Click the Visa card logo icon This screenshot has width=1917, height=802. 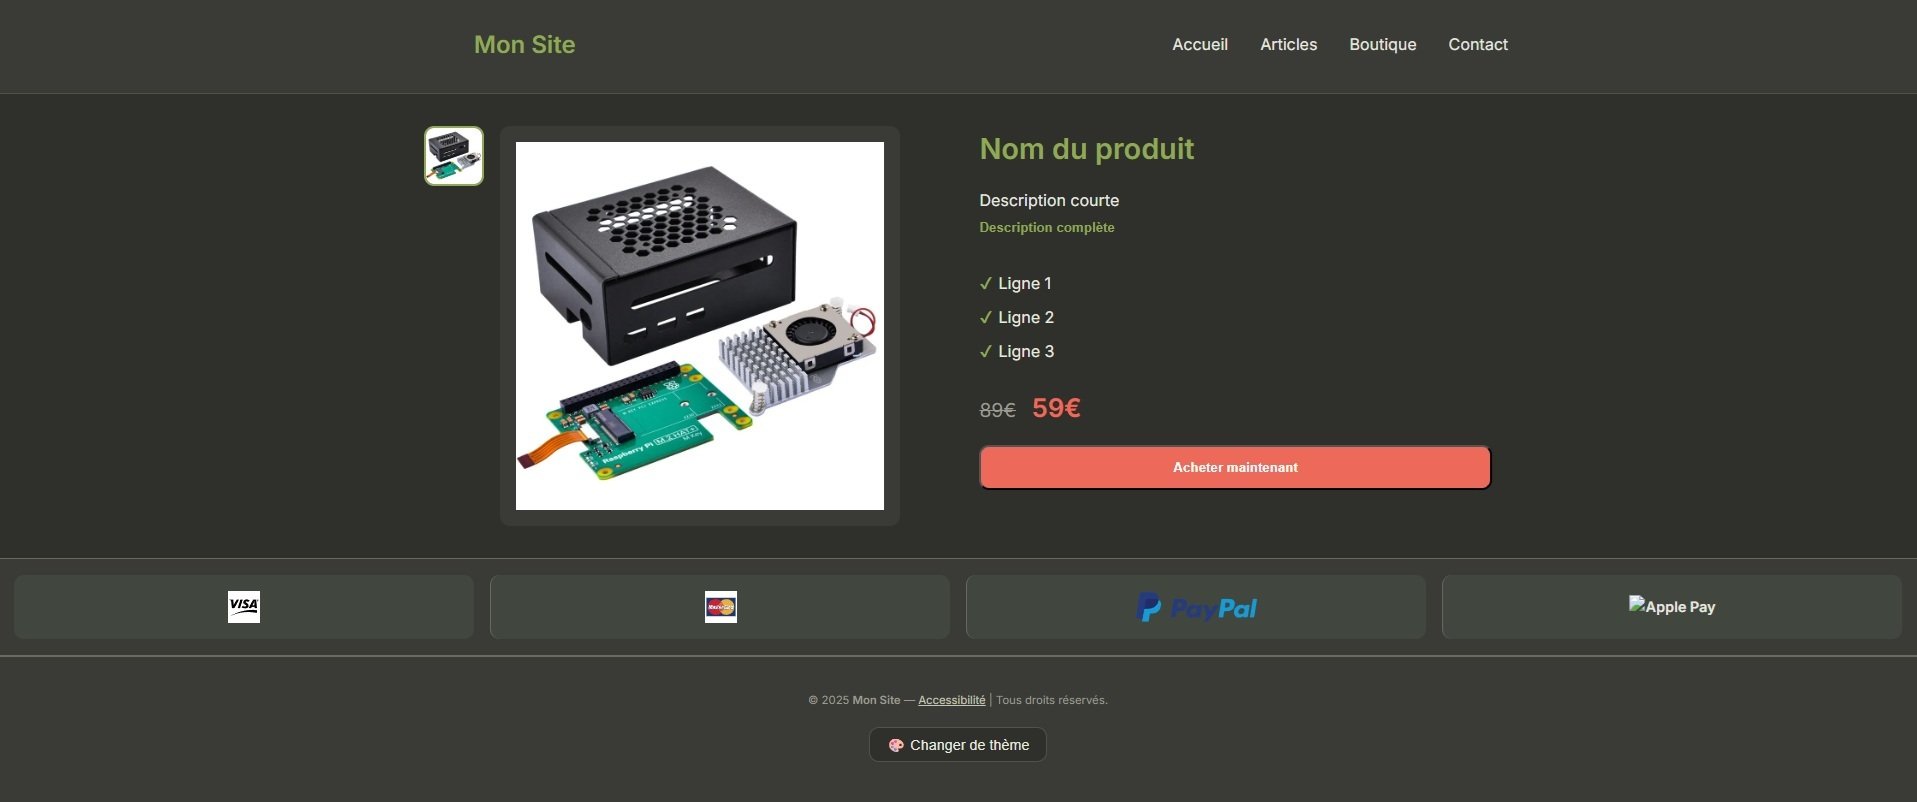(x=244, y=606)
